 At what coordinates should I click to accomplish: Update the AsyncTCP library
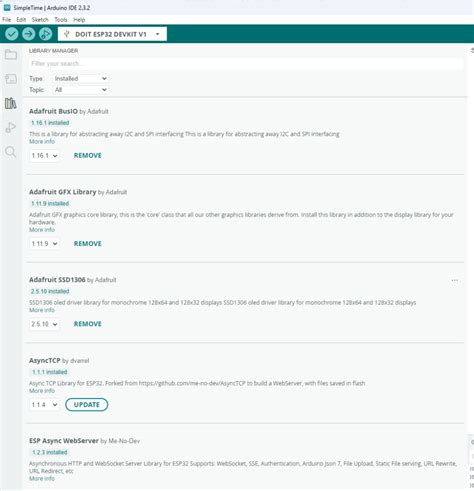(x=87, y=405)
